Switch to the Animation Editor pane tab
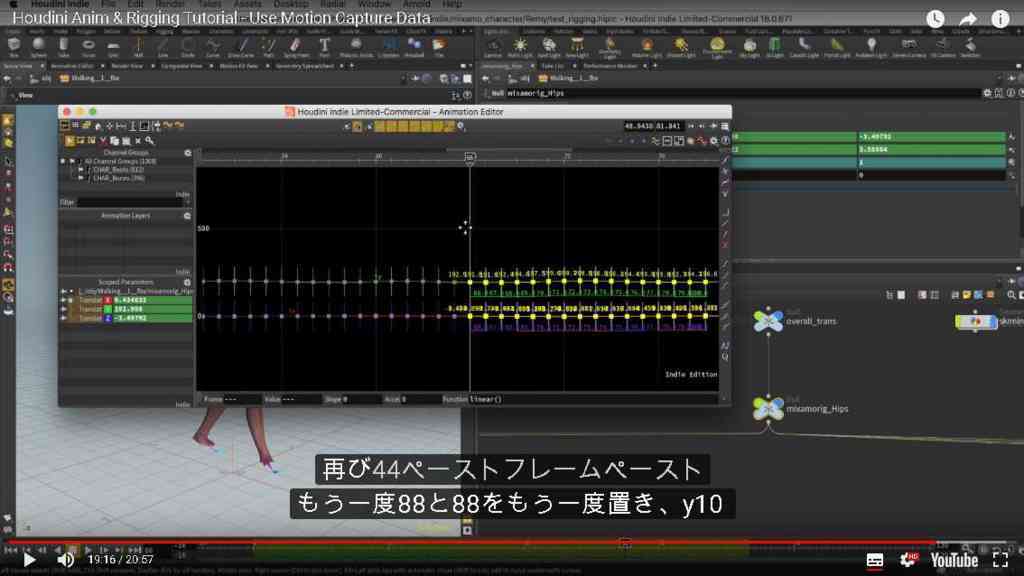1024x576 pixels. (72, 66)
